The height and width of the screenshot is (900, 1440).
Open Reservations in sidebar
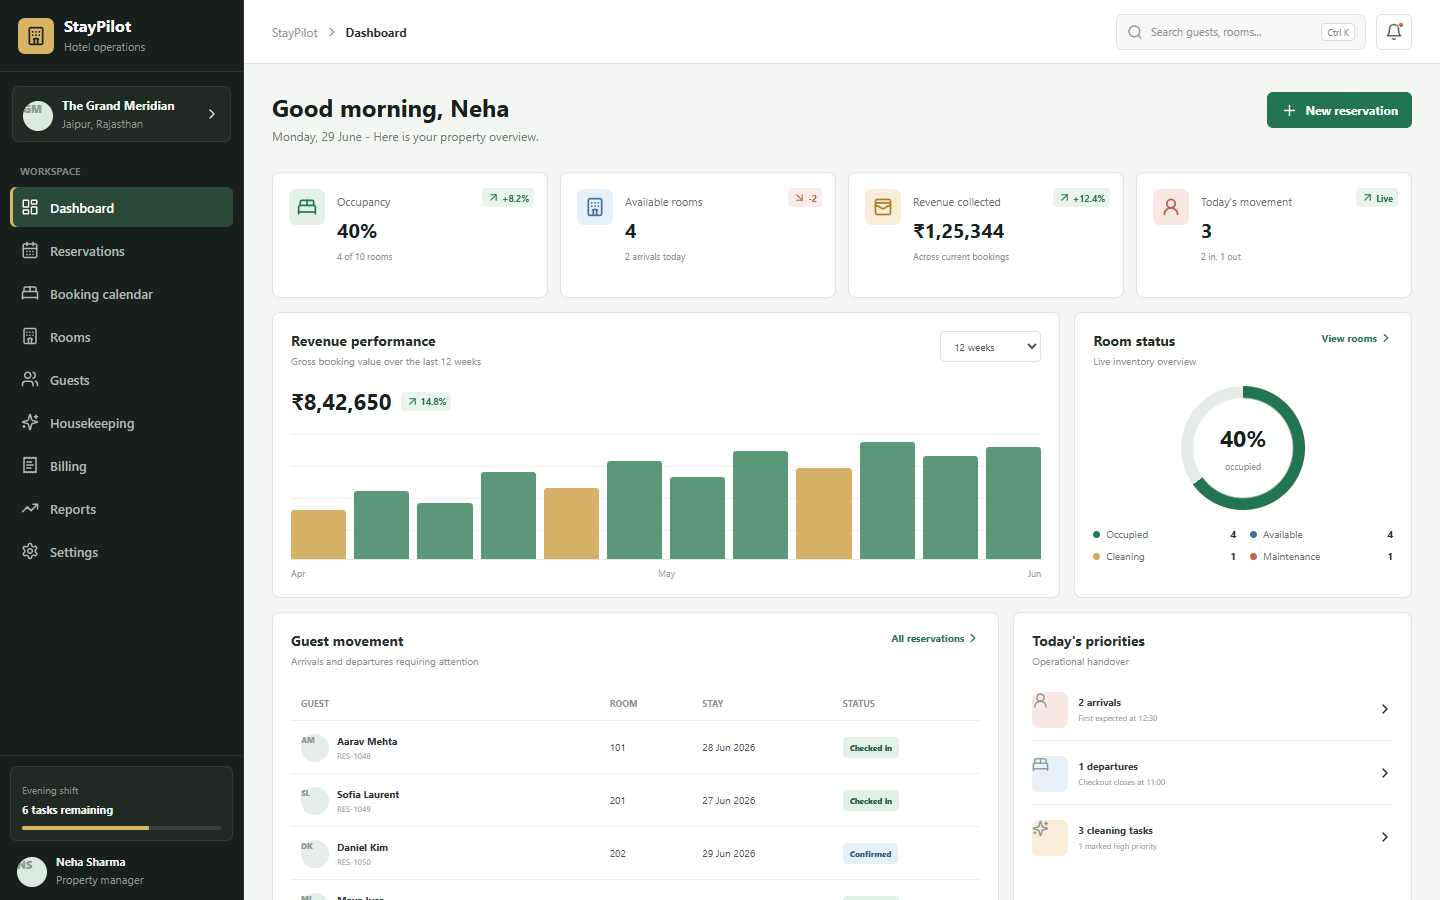point(122,251)
